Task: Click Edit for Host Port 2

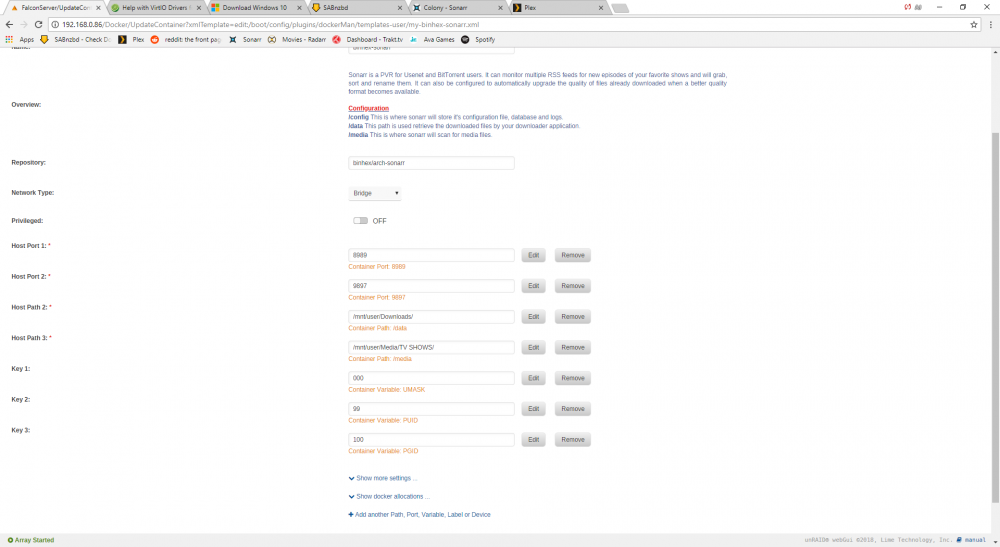Action: coord(533,286)
